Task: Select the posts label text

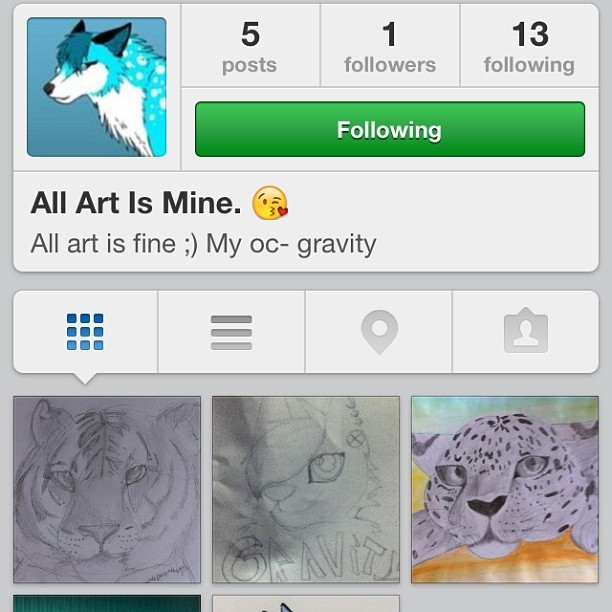Action: (x=250, y=66)
